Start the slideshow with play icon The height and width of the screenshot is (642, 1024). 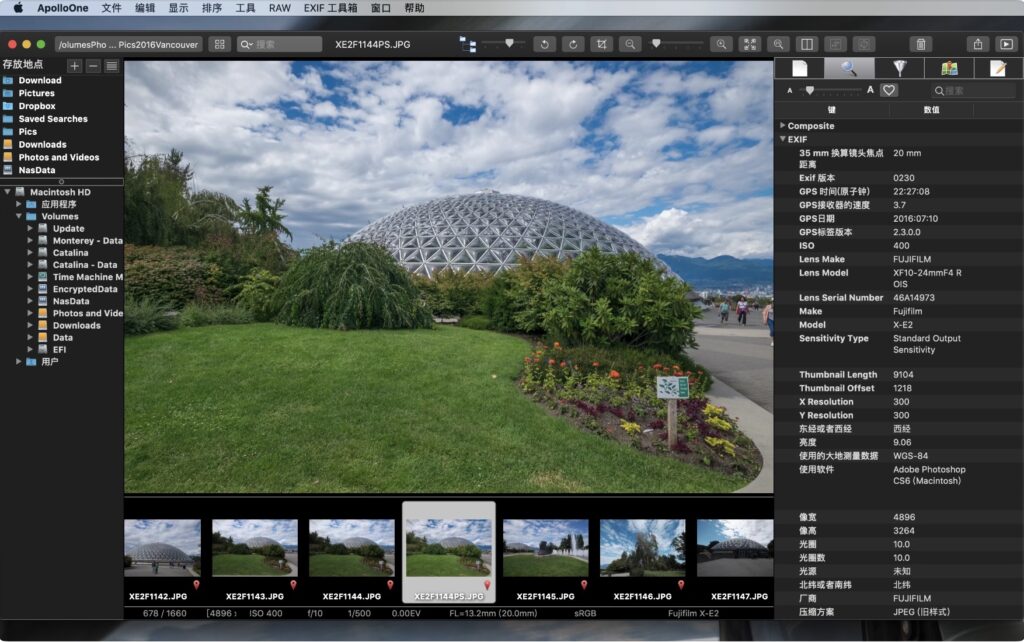pyautogui.click(x=1006, y=44)
